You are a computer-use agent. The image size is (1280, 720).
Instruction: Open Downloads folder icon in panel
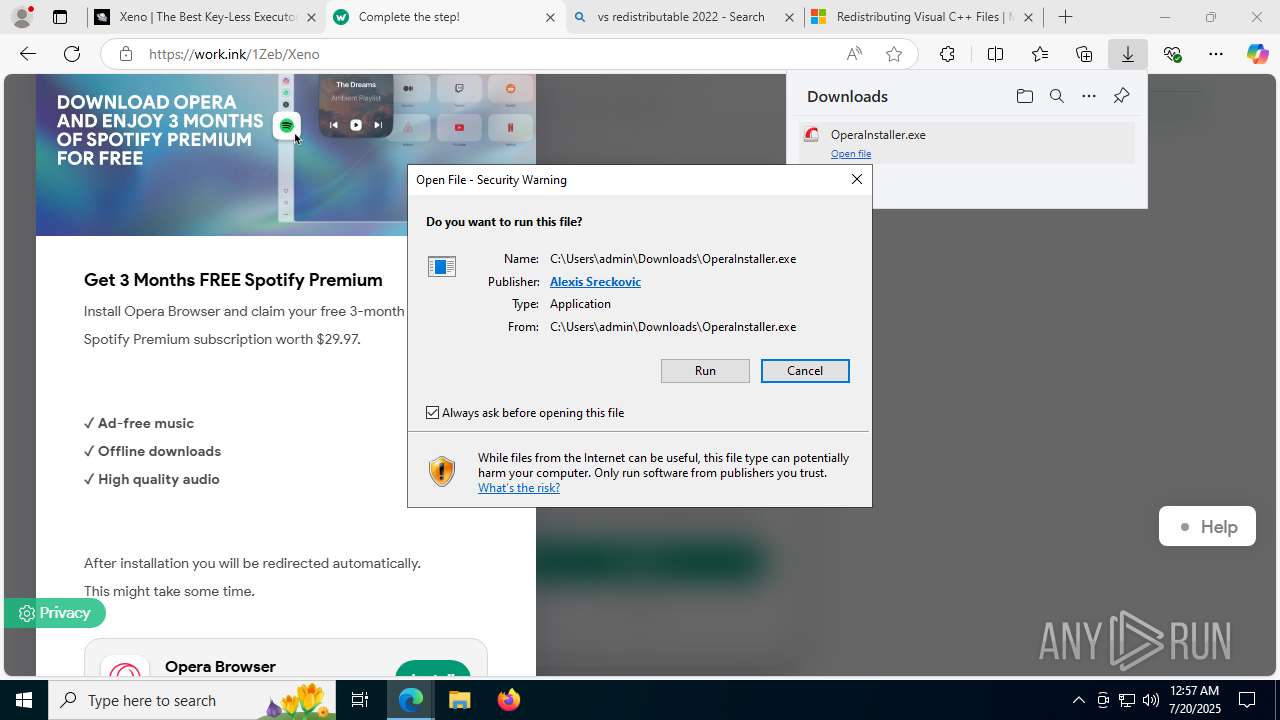tap(1024, 96)
